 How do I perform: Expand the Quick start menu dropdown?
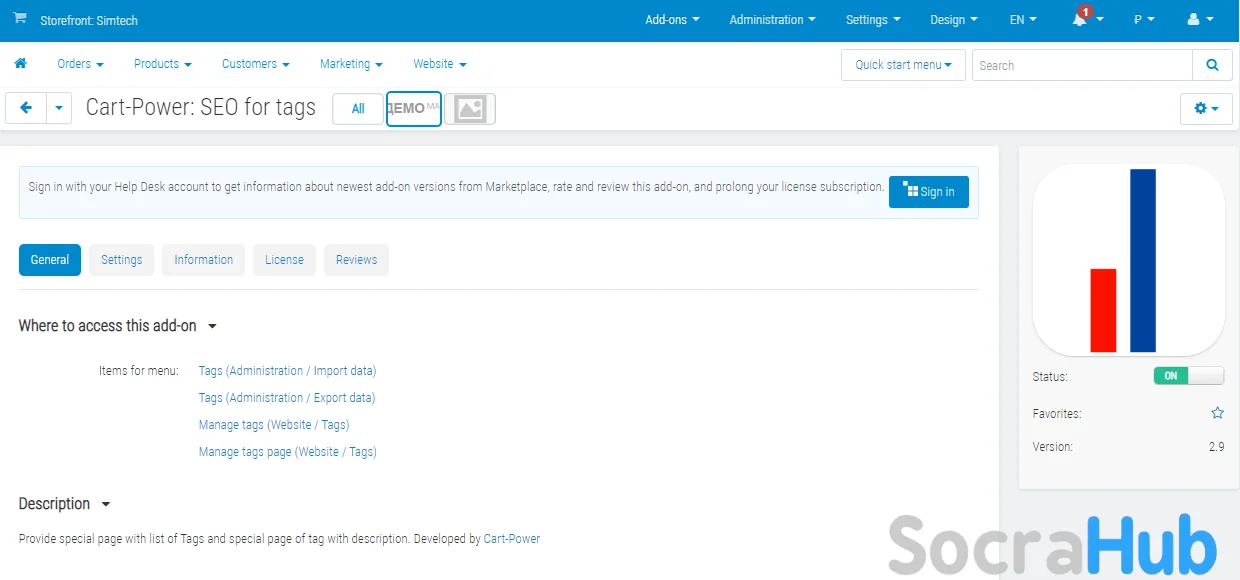click(x=903, y=65)
